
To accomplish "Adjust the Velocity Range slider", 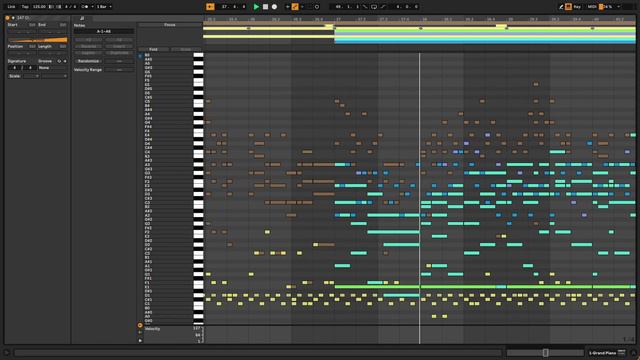I will pyautogui.click(x=119, y=70).
